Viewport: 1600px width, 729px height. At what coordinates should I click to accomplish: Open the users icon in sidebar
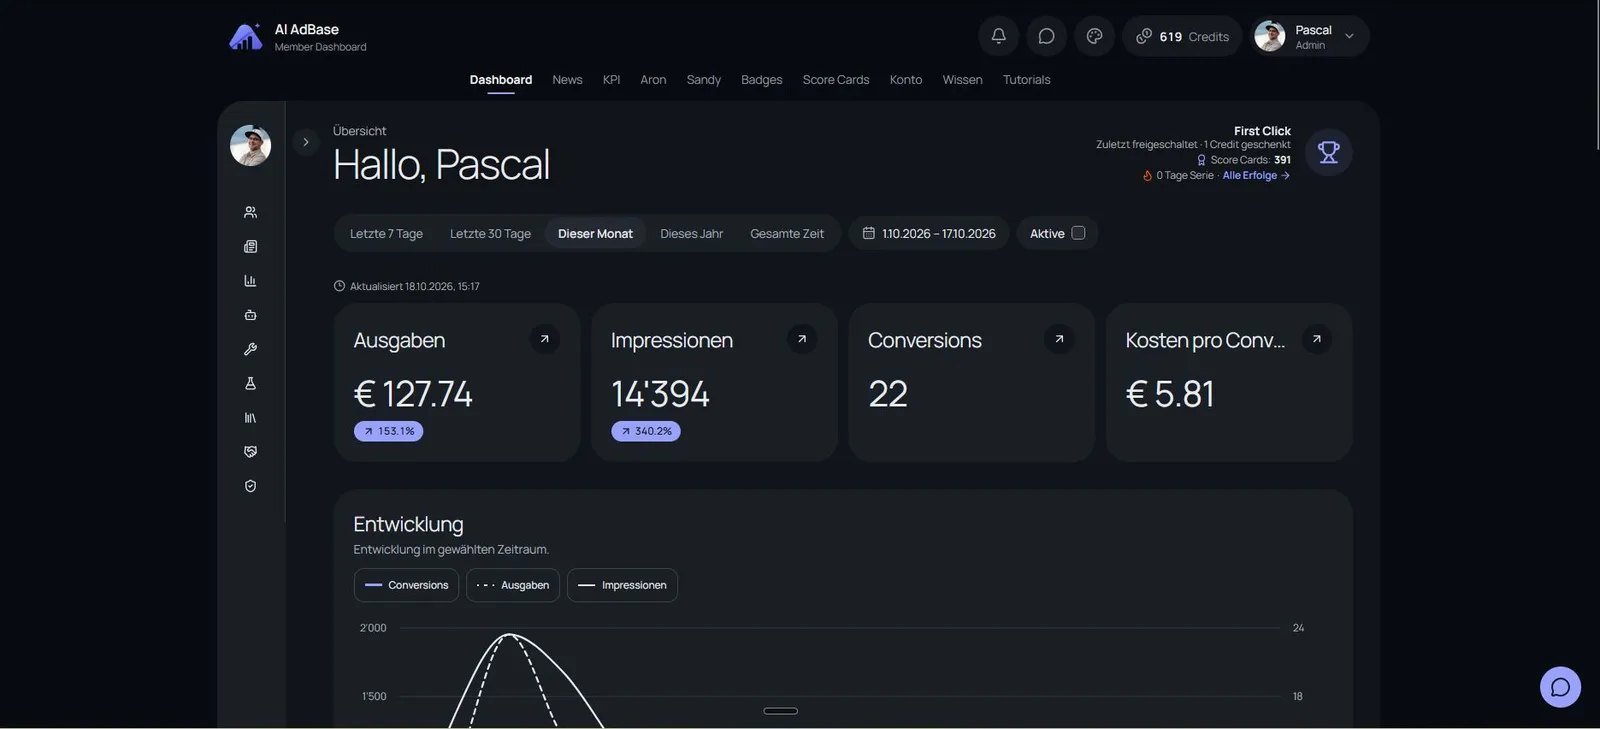click(x=250, y=212)
